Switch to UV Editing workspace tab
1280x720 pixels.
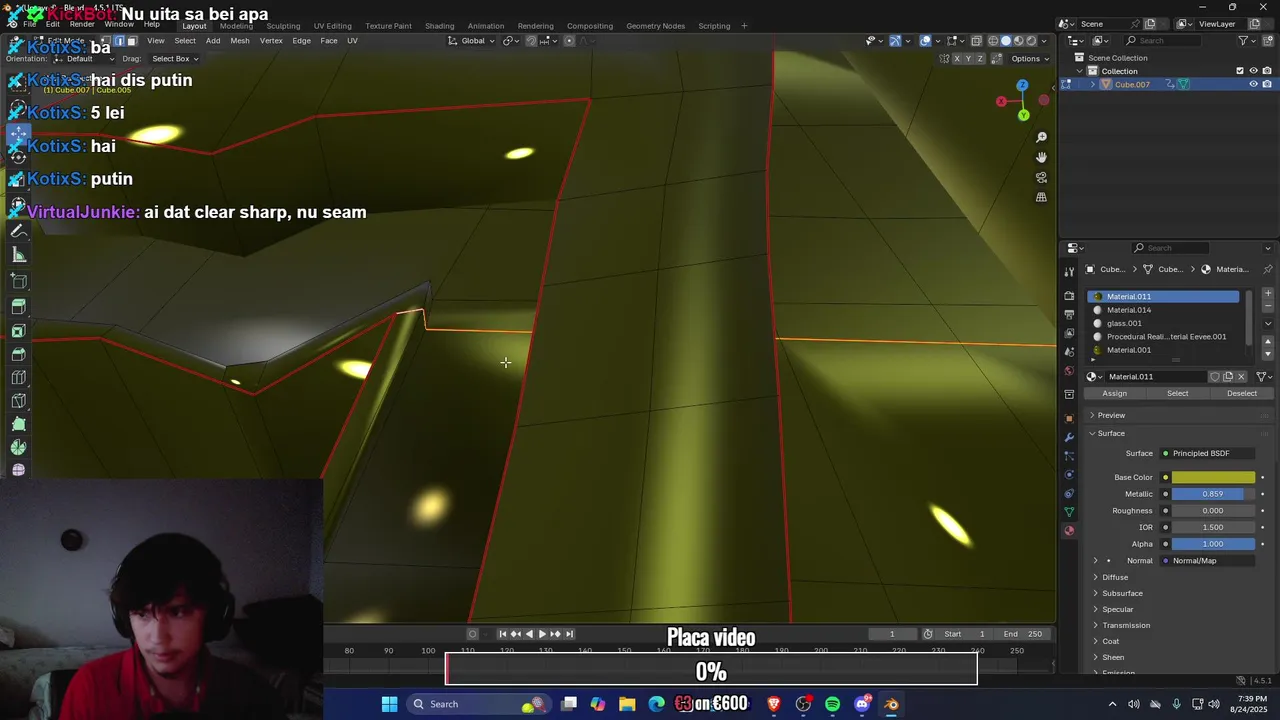(x=332, y=26)
